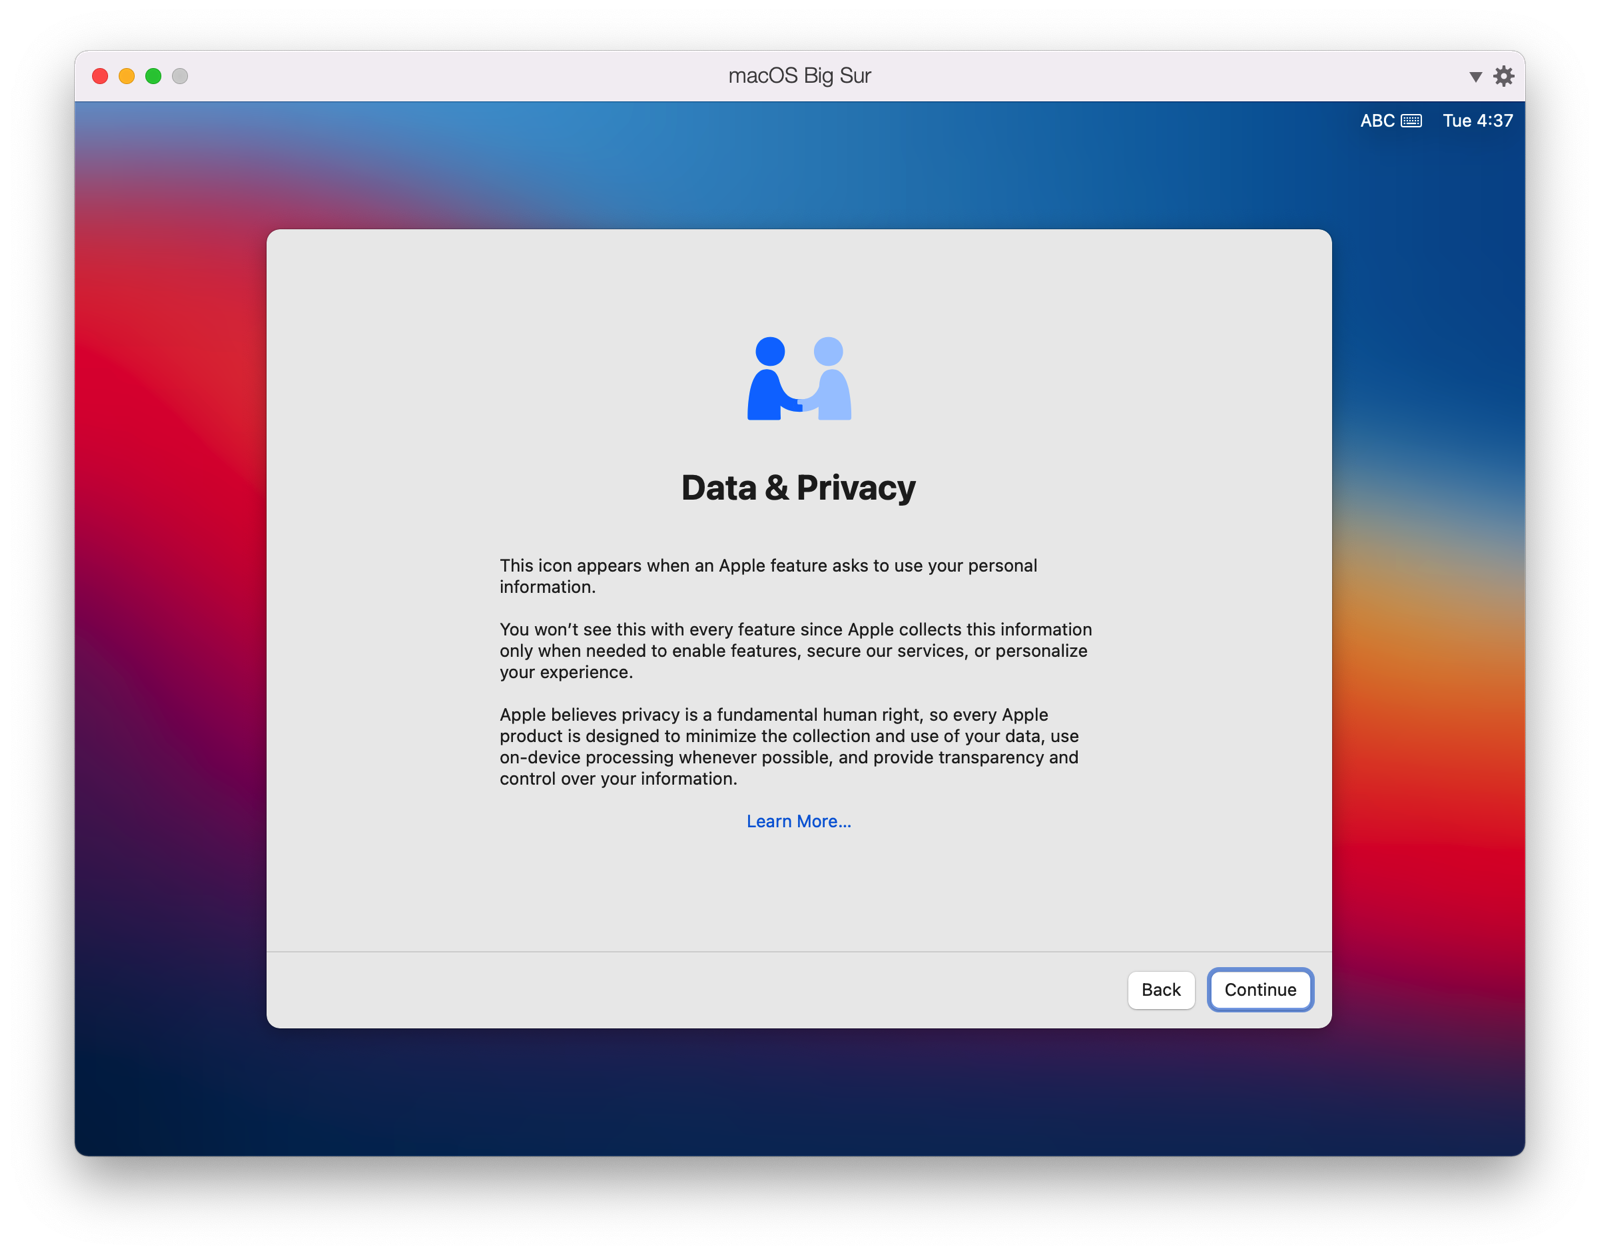Image resolution: width=1600 pixels, height=1255 pixels.
Task: Open the Learn More link
Action: click(x=798, y=821)
